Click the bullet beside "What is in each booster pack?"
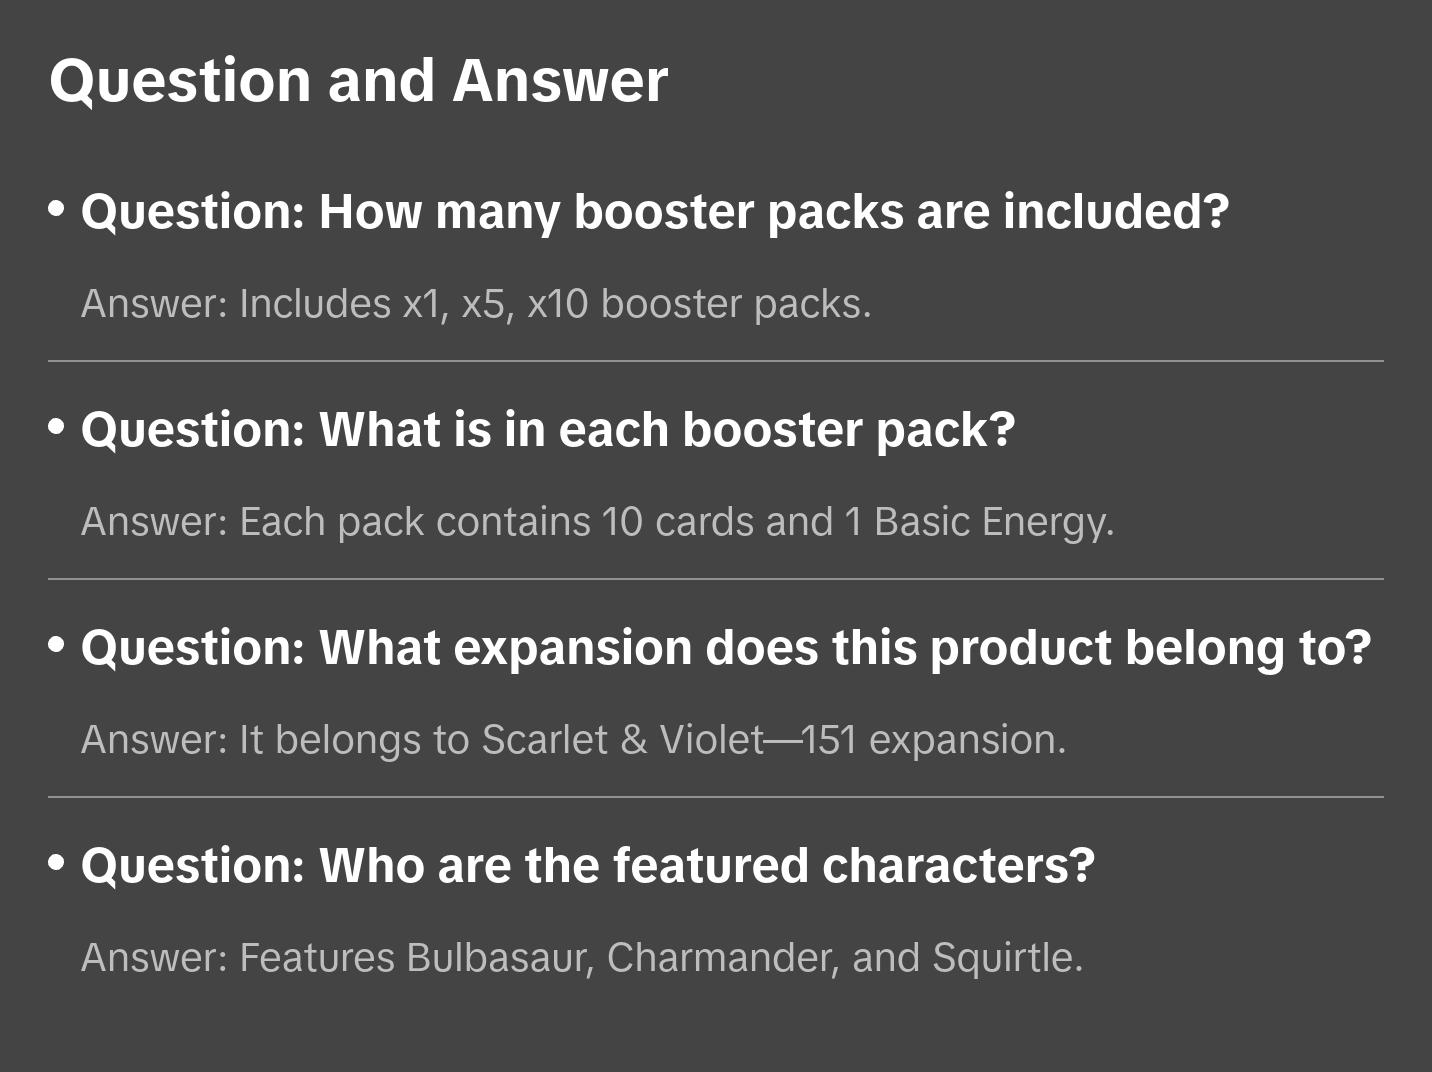 point(57,426)
